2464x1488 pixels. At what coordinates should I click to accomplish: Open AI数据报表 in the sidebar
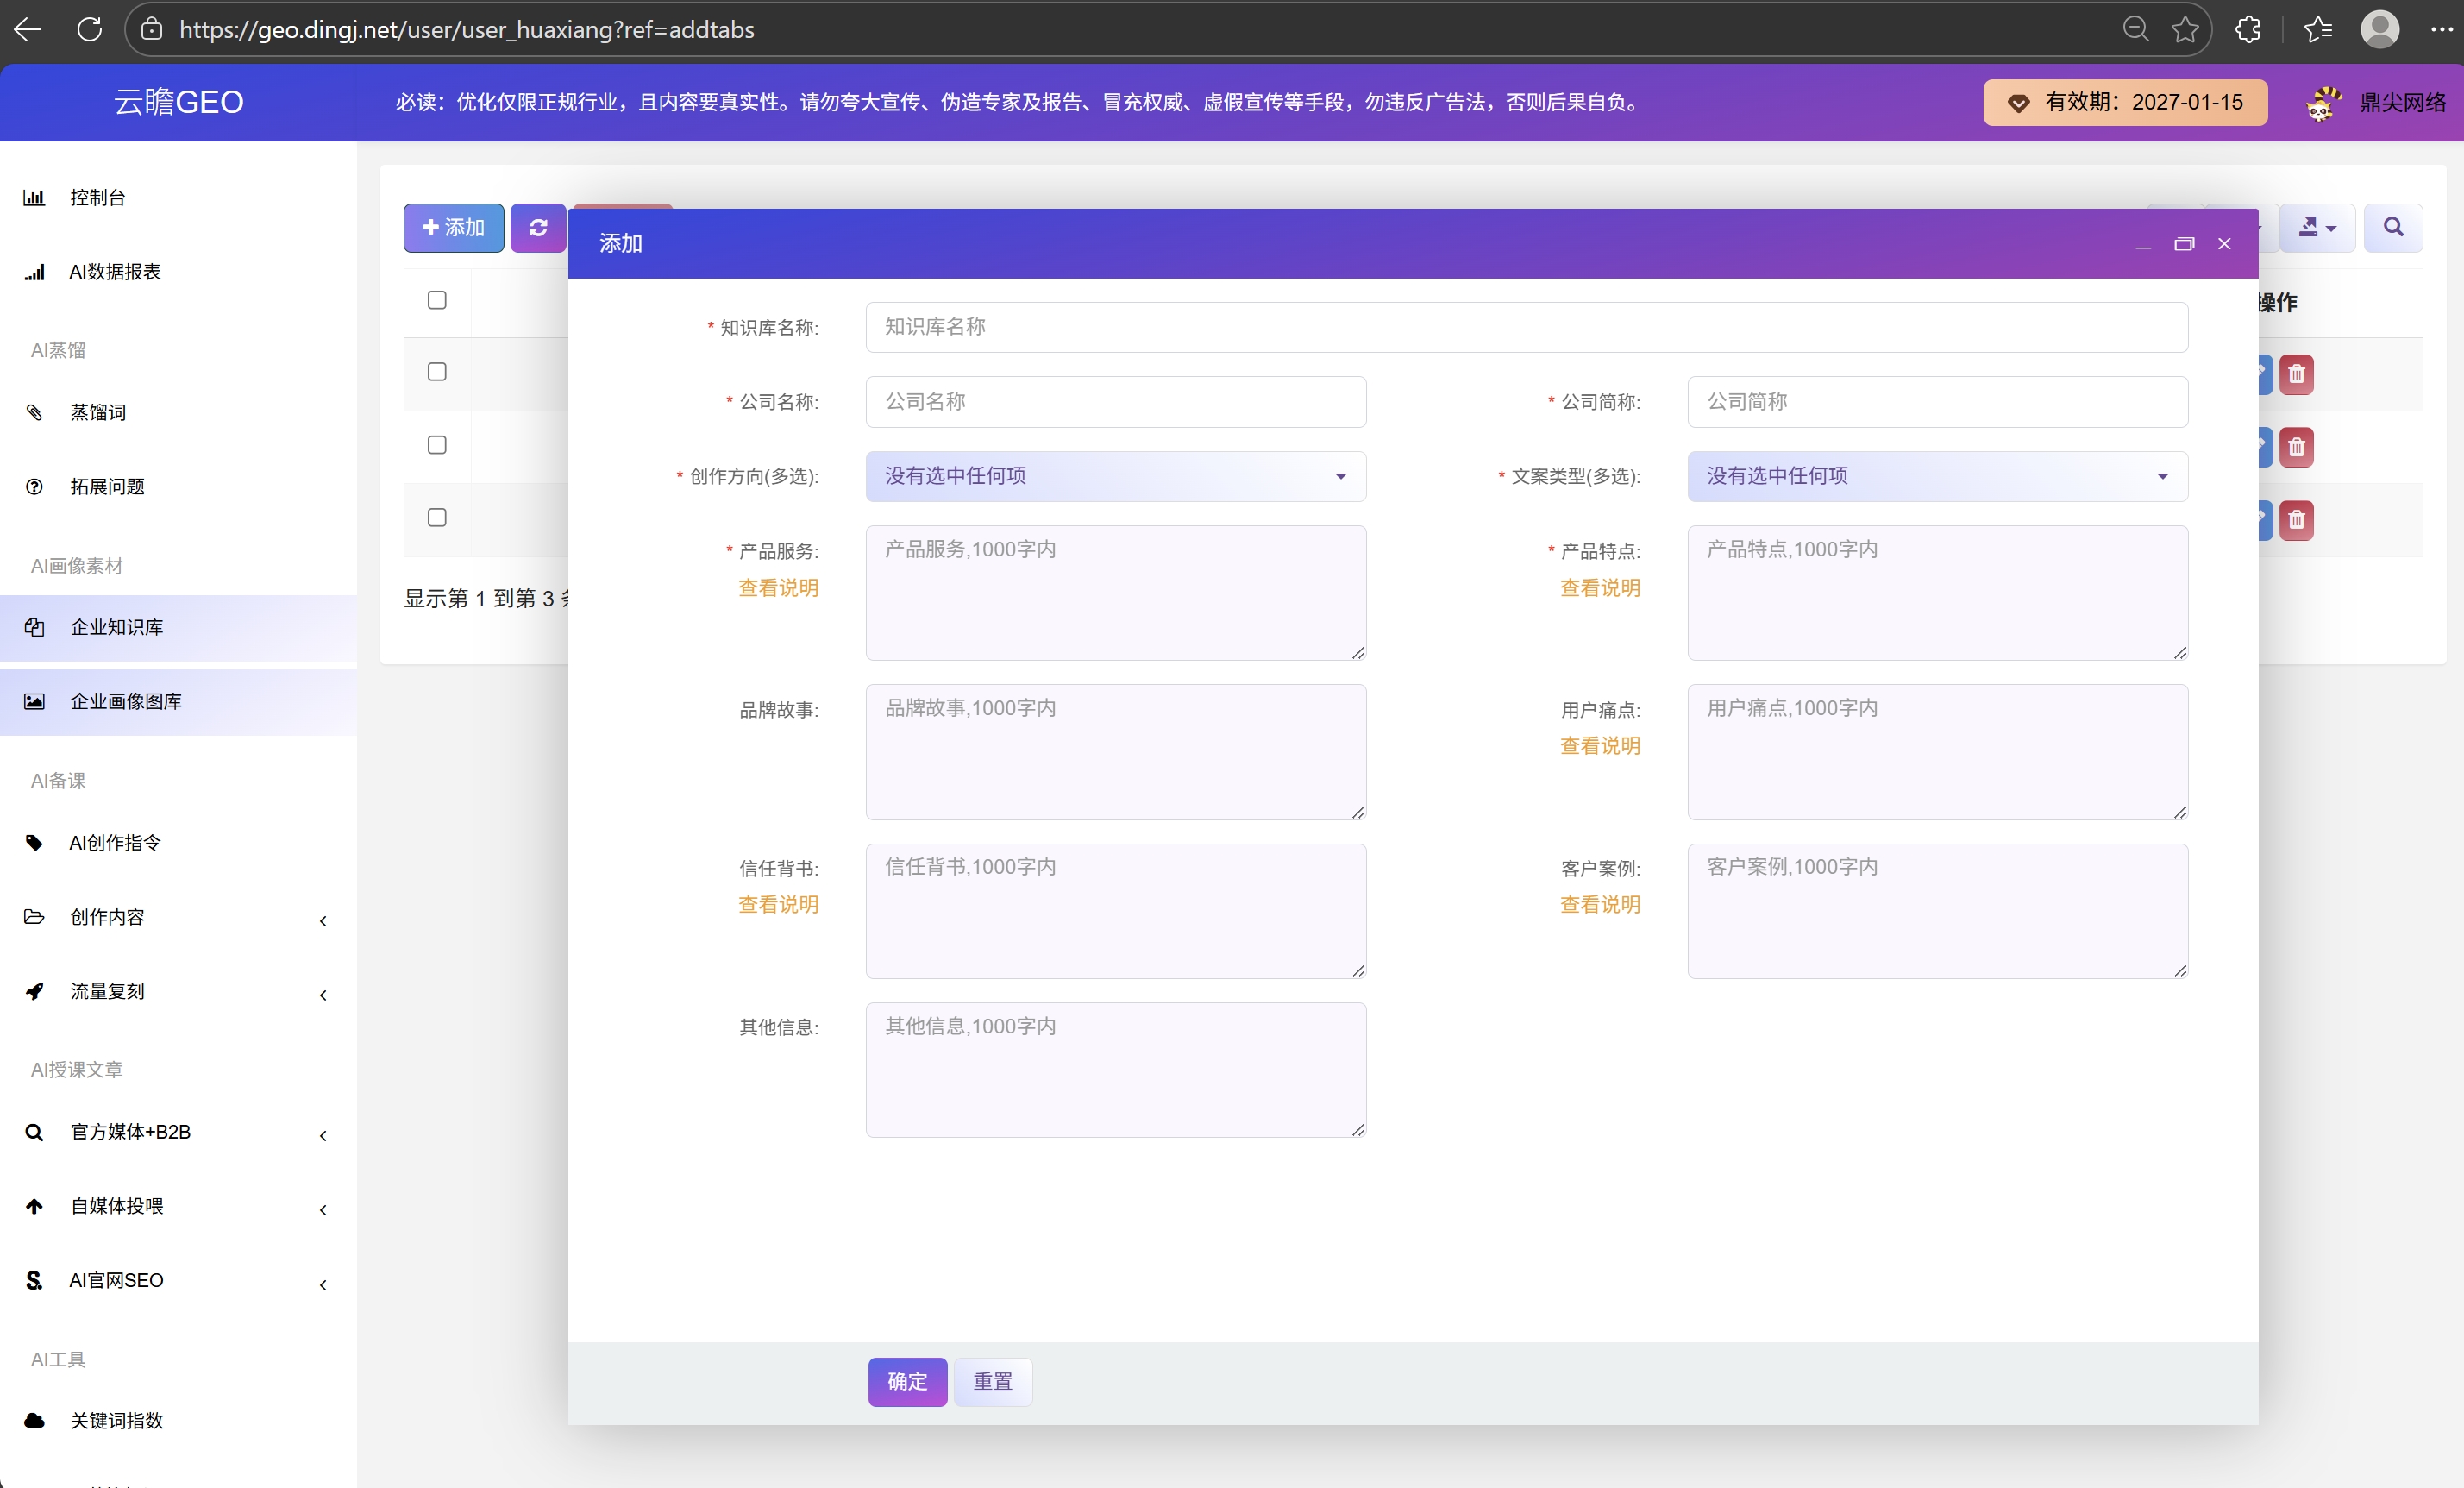click(178, 272)
